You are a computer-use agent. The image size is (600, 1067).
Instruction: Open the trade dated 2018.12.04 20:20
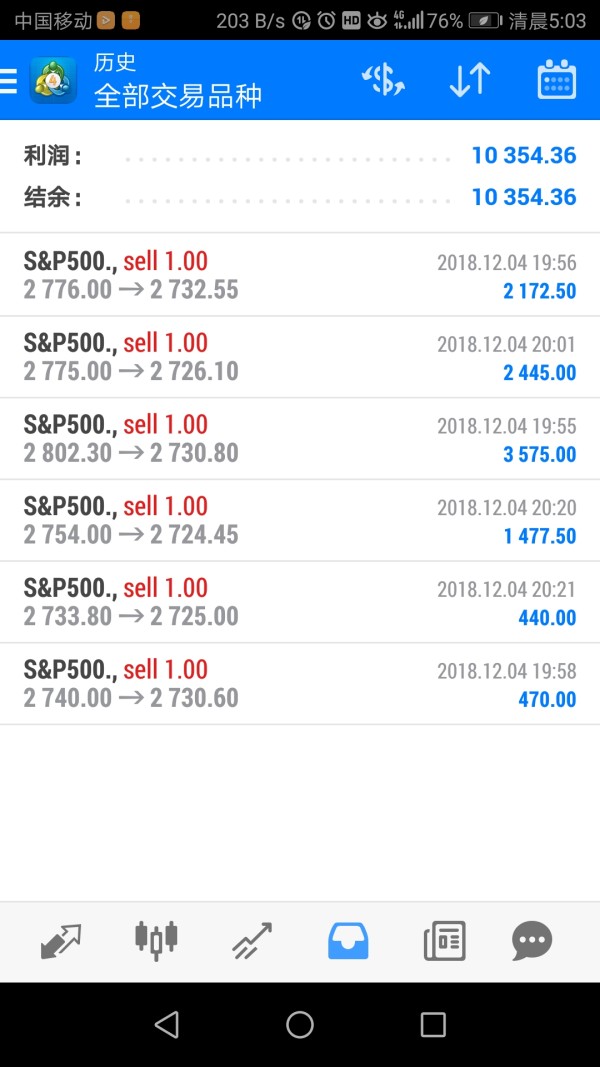[300, 520]
